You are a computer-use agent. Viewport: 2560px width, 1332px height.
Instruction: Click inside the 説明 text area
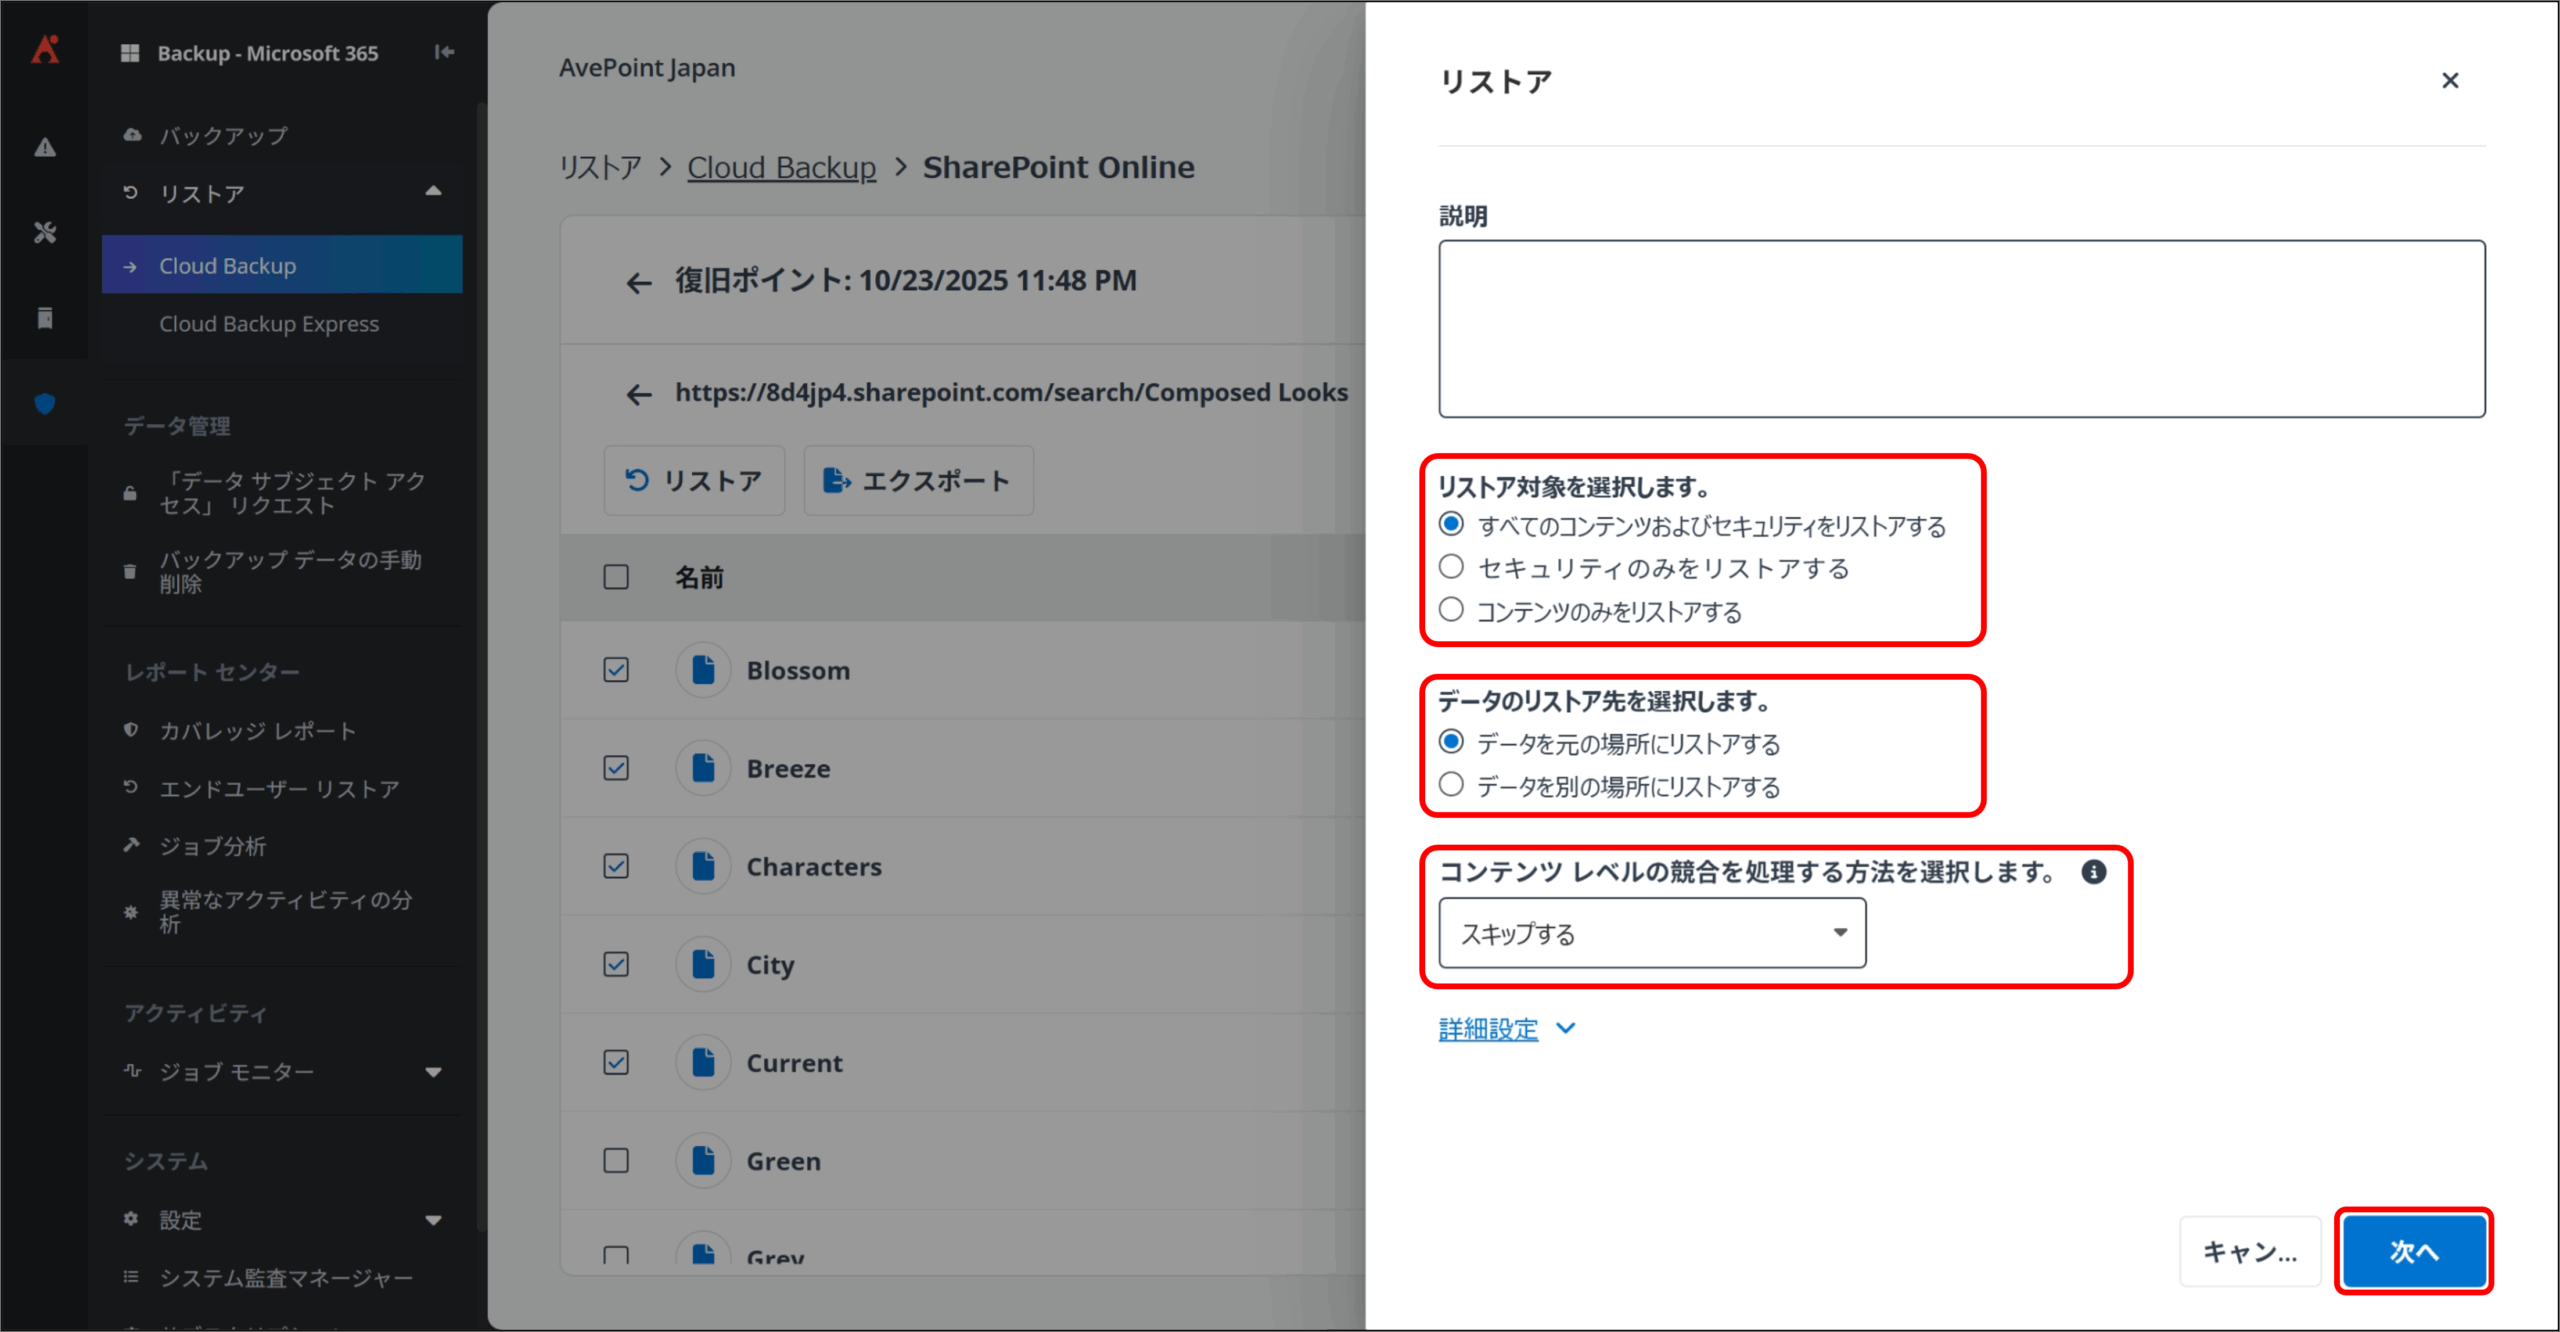[x=1961, y=328]
